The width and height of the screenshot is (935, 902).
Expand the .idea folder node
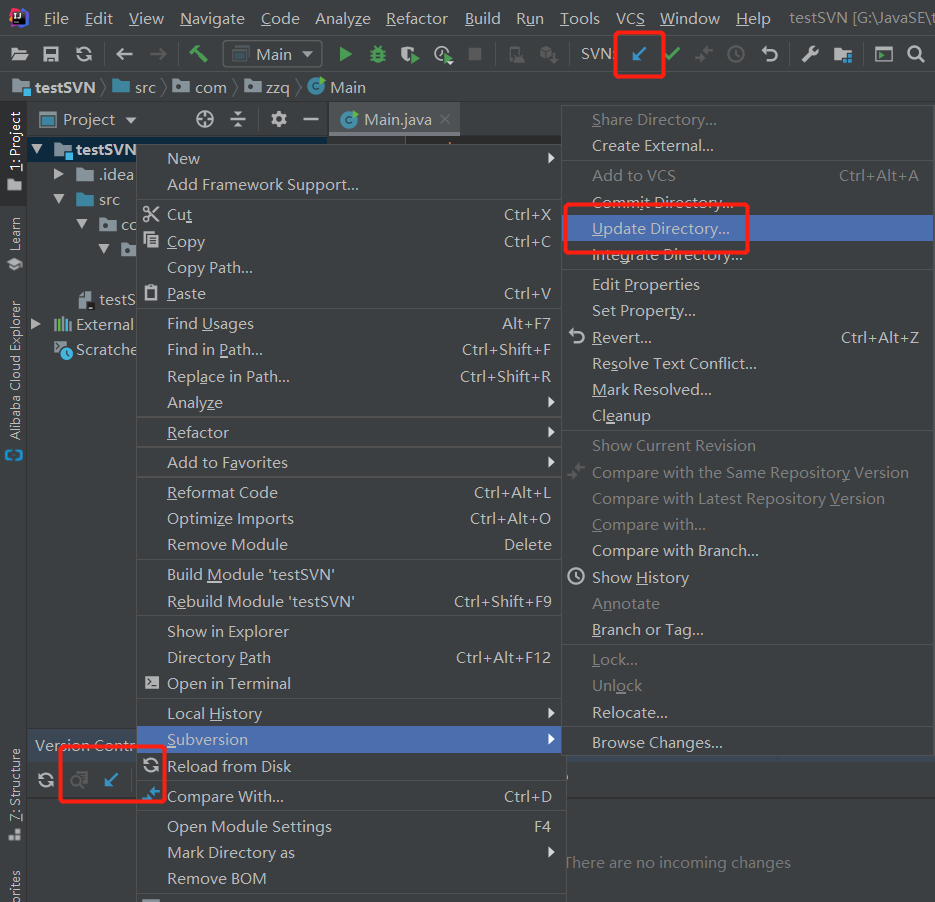click(x=58, y=174)
